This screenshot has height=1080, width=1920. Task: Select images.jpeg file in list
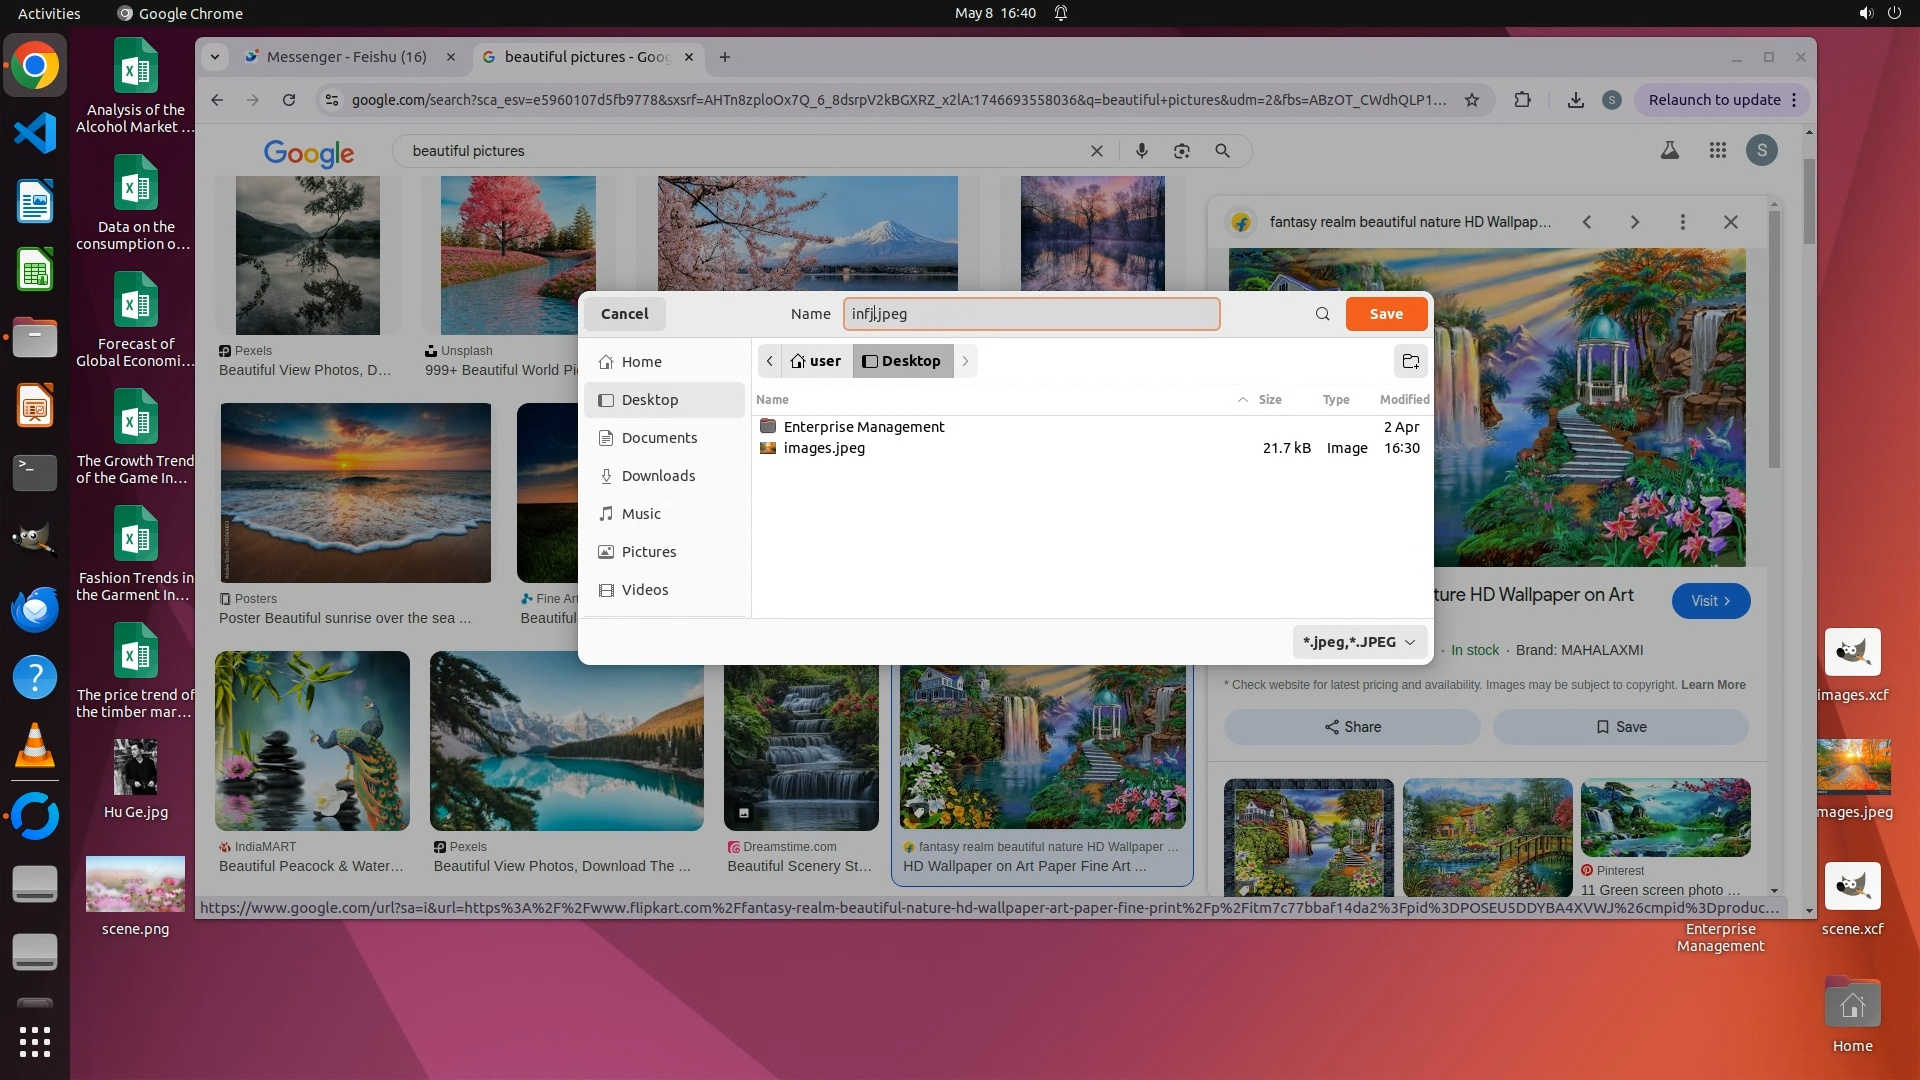pos(824,448)
